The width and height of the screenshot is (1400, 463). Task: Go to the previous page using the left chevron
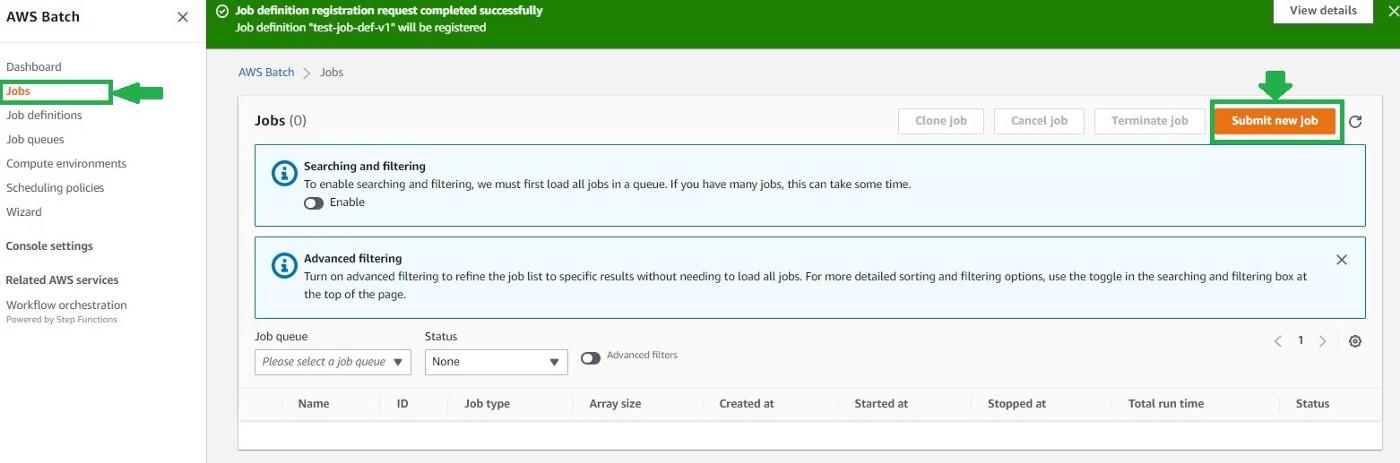(x=1278, y=341)
